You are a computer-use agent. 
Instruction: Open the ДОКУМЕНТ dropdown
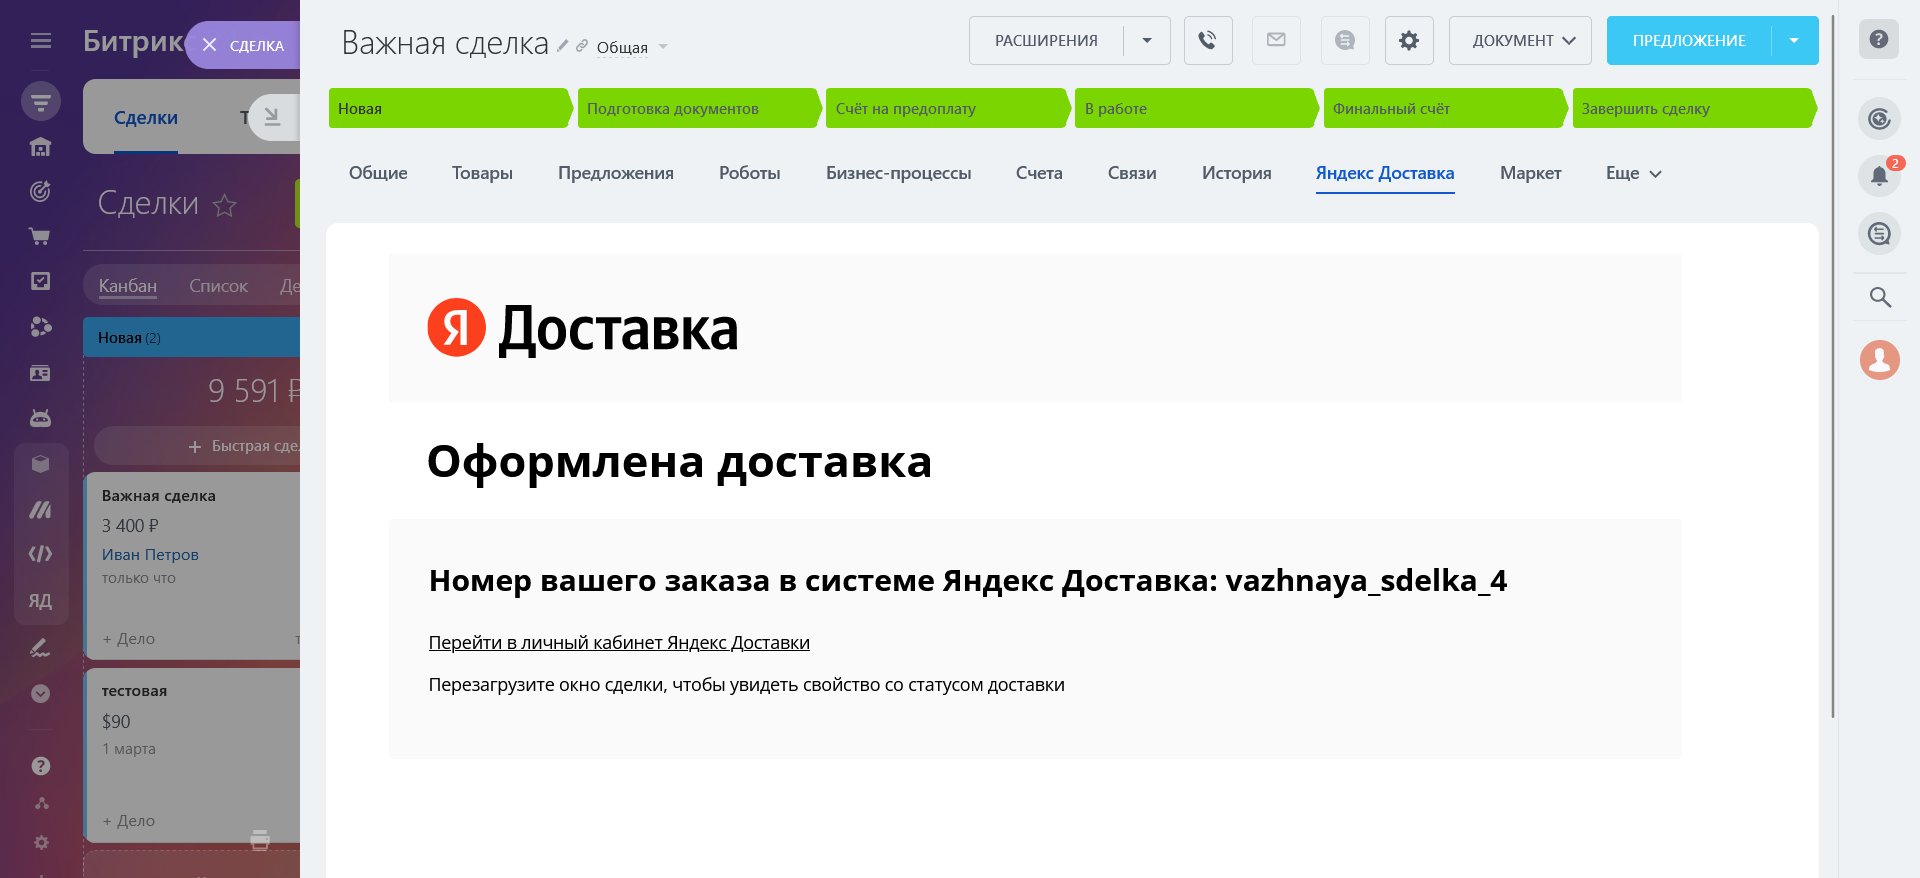1520,41
